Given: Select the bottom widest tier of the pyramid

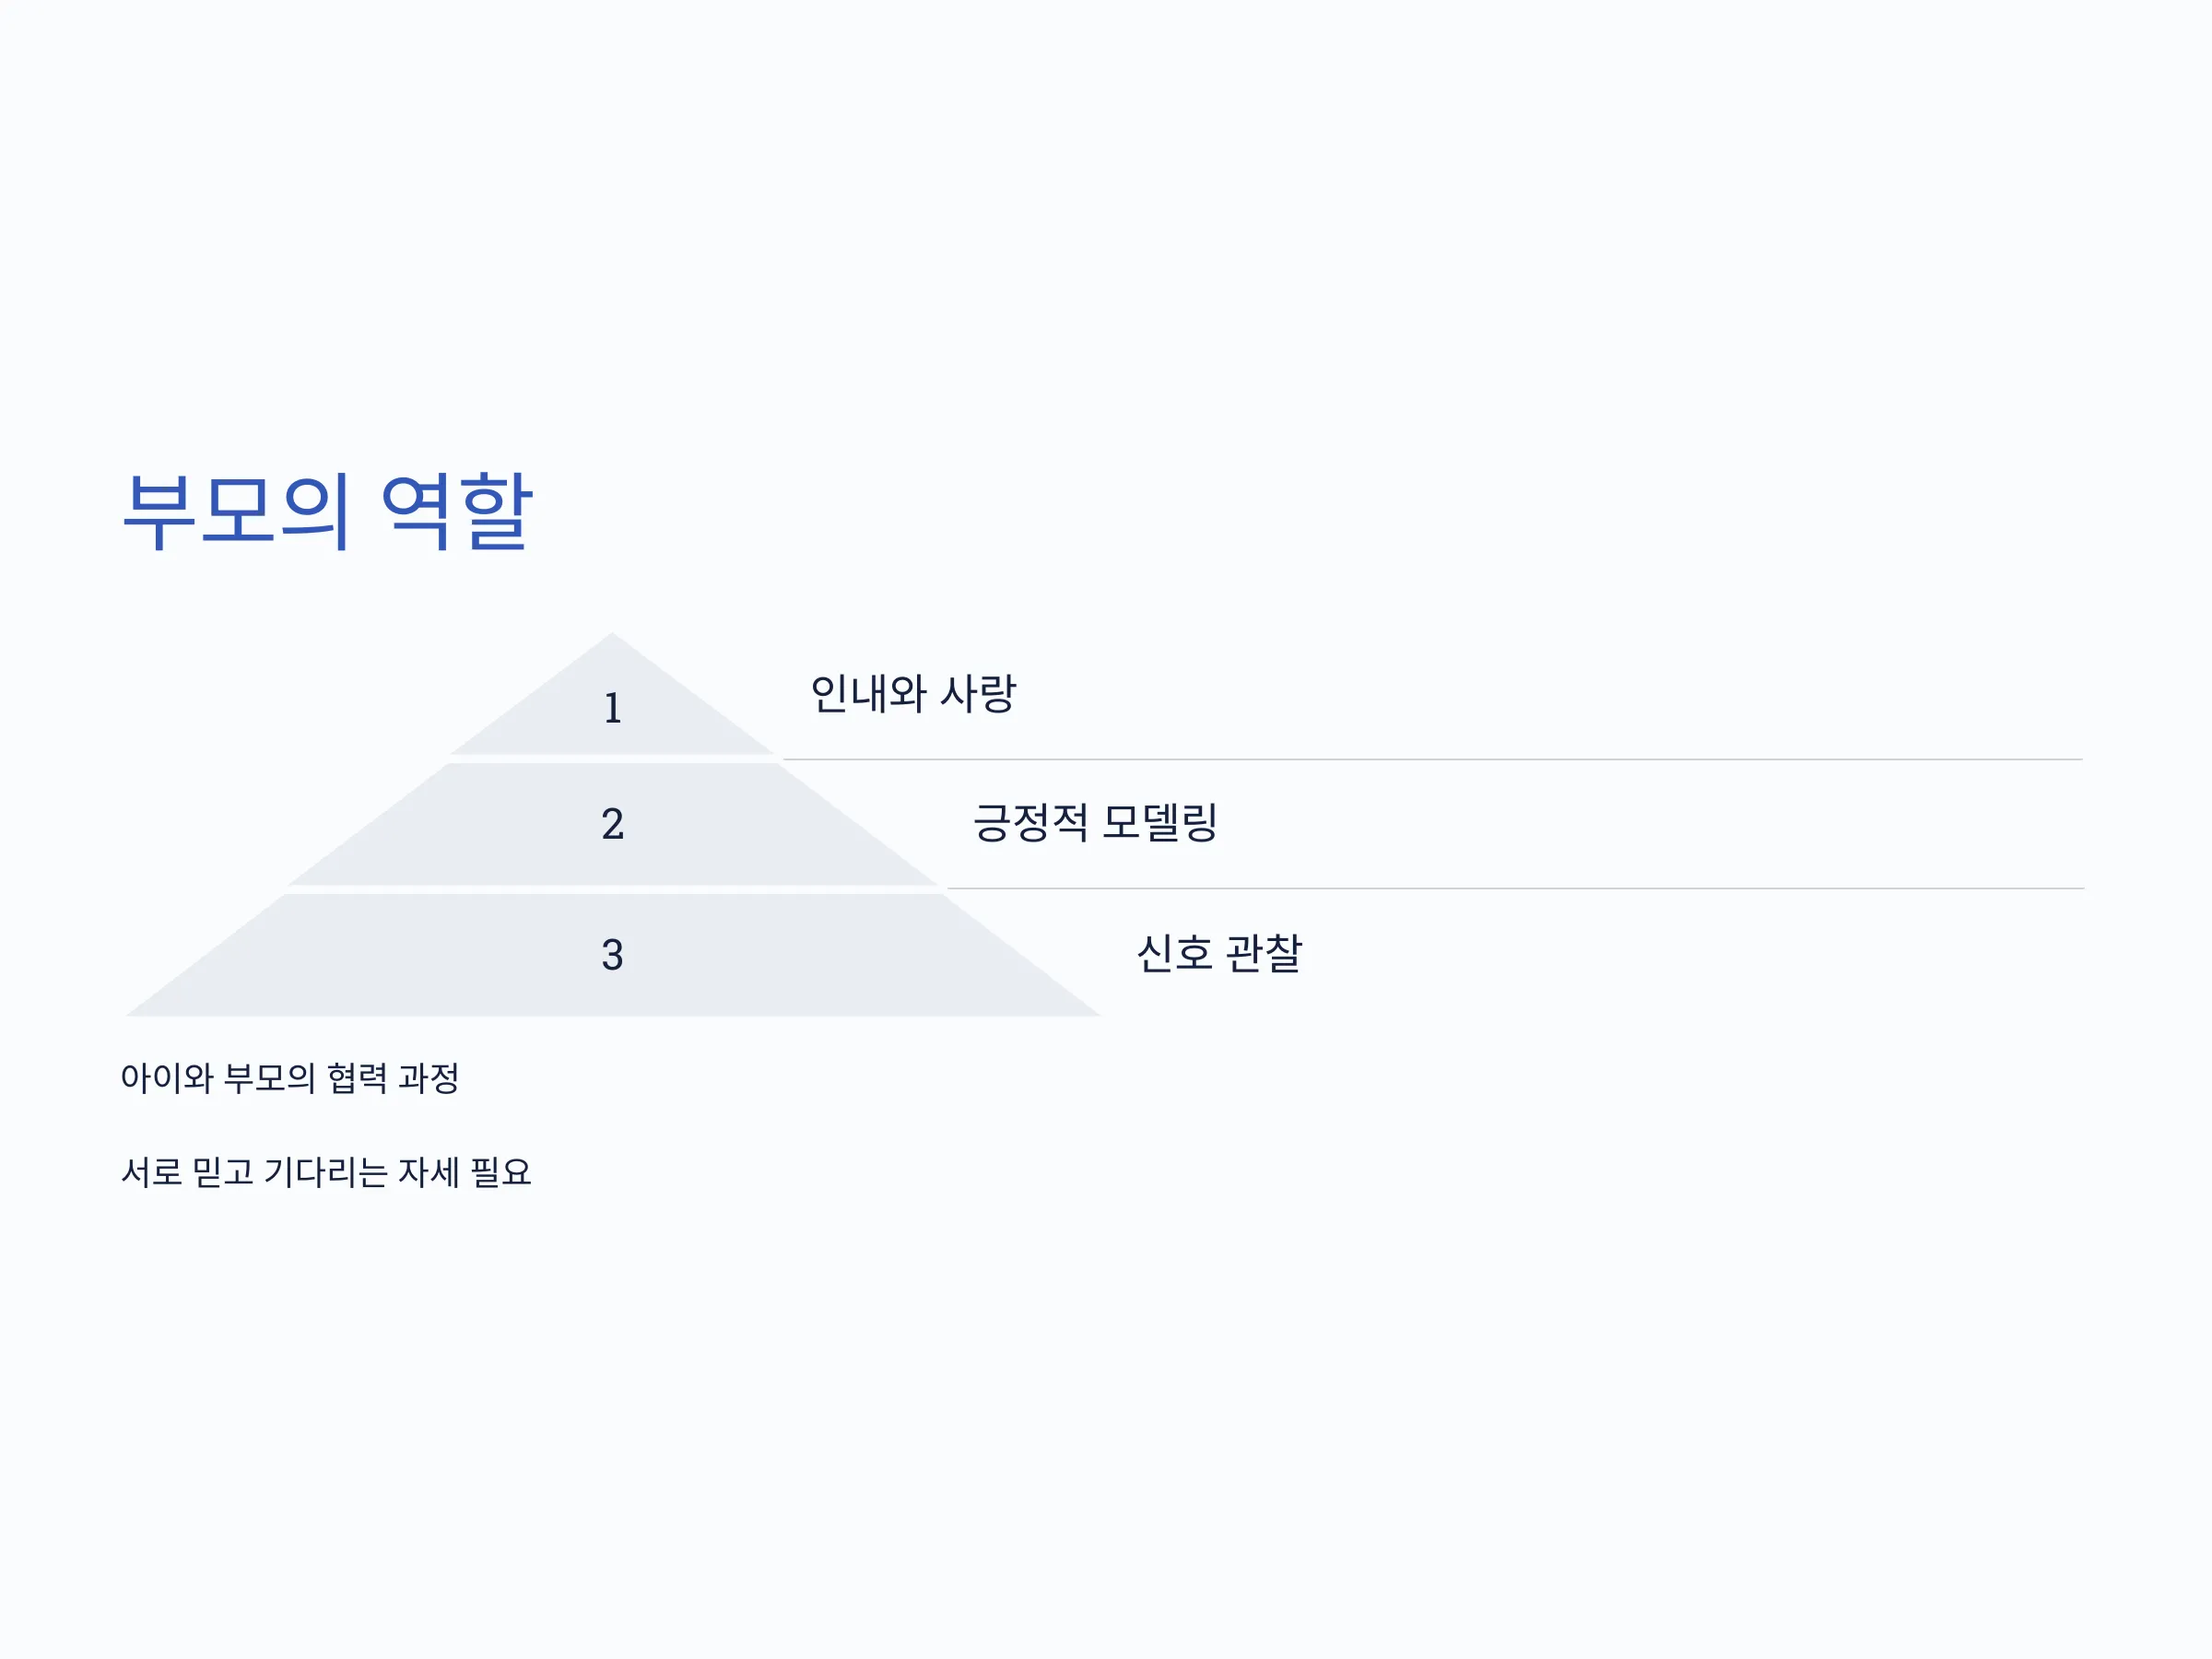Looking at the screenshot, I should [x=612, y=956].
